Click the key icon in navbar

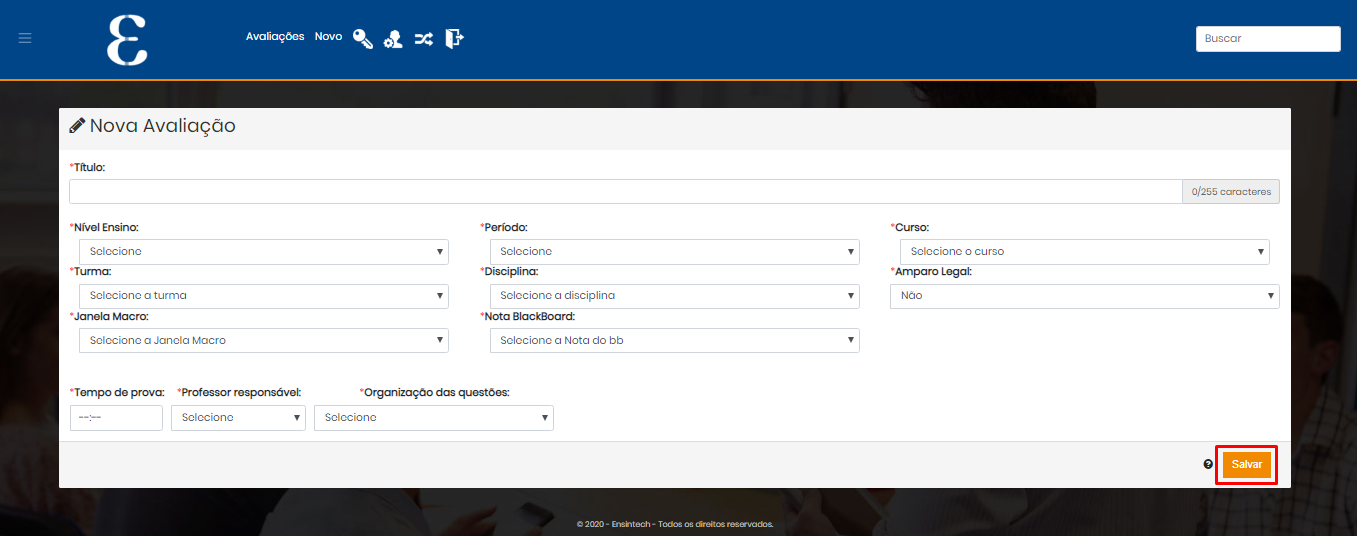tap(362, 39)
